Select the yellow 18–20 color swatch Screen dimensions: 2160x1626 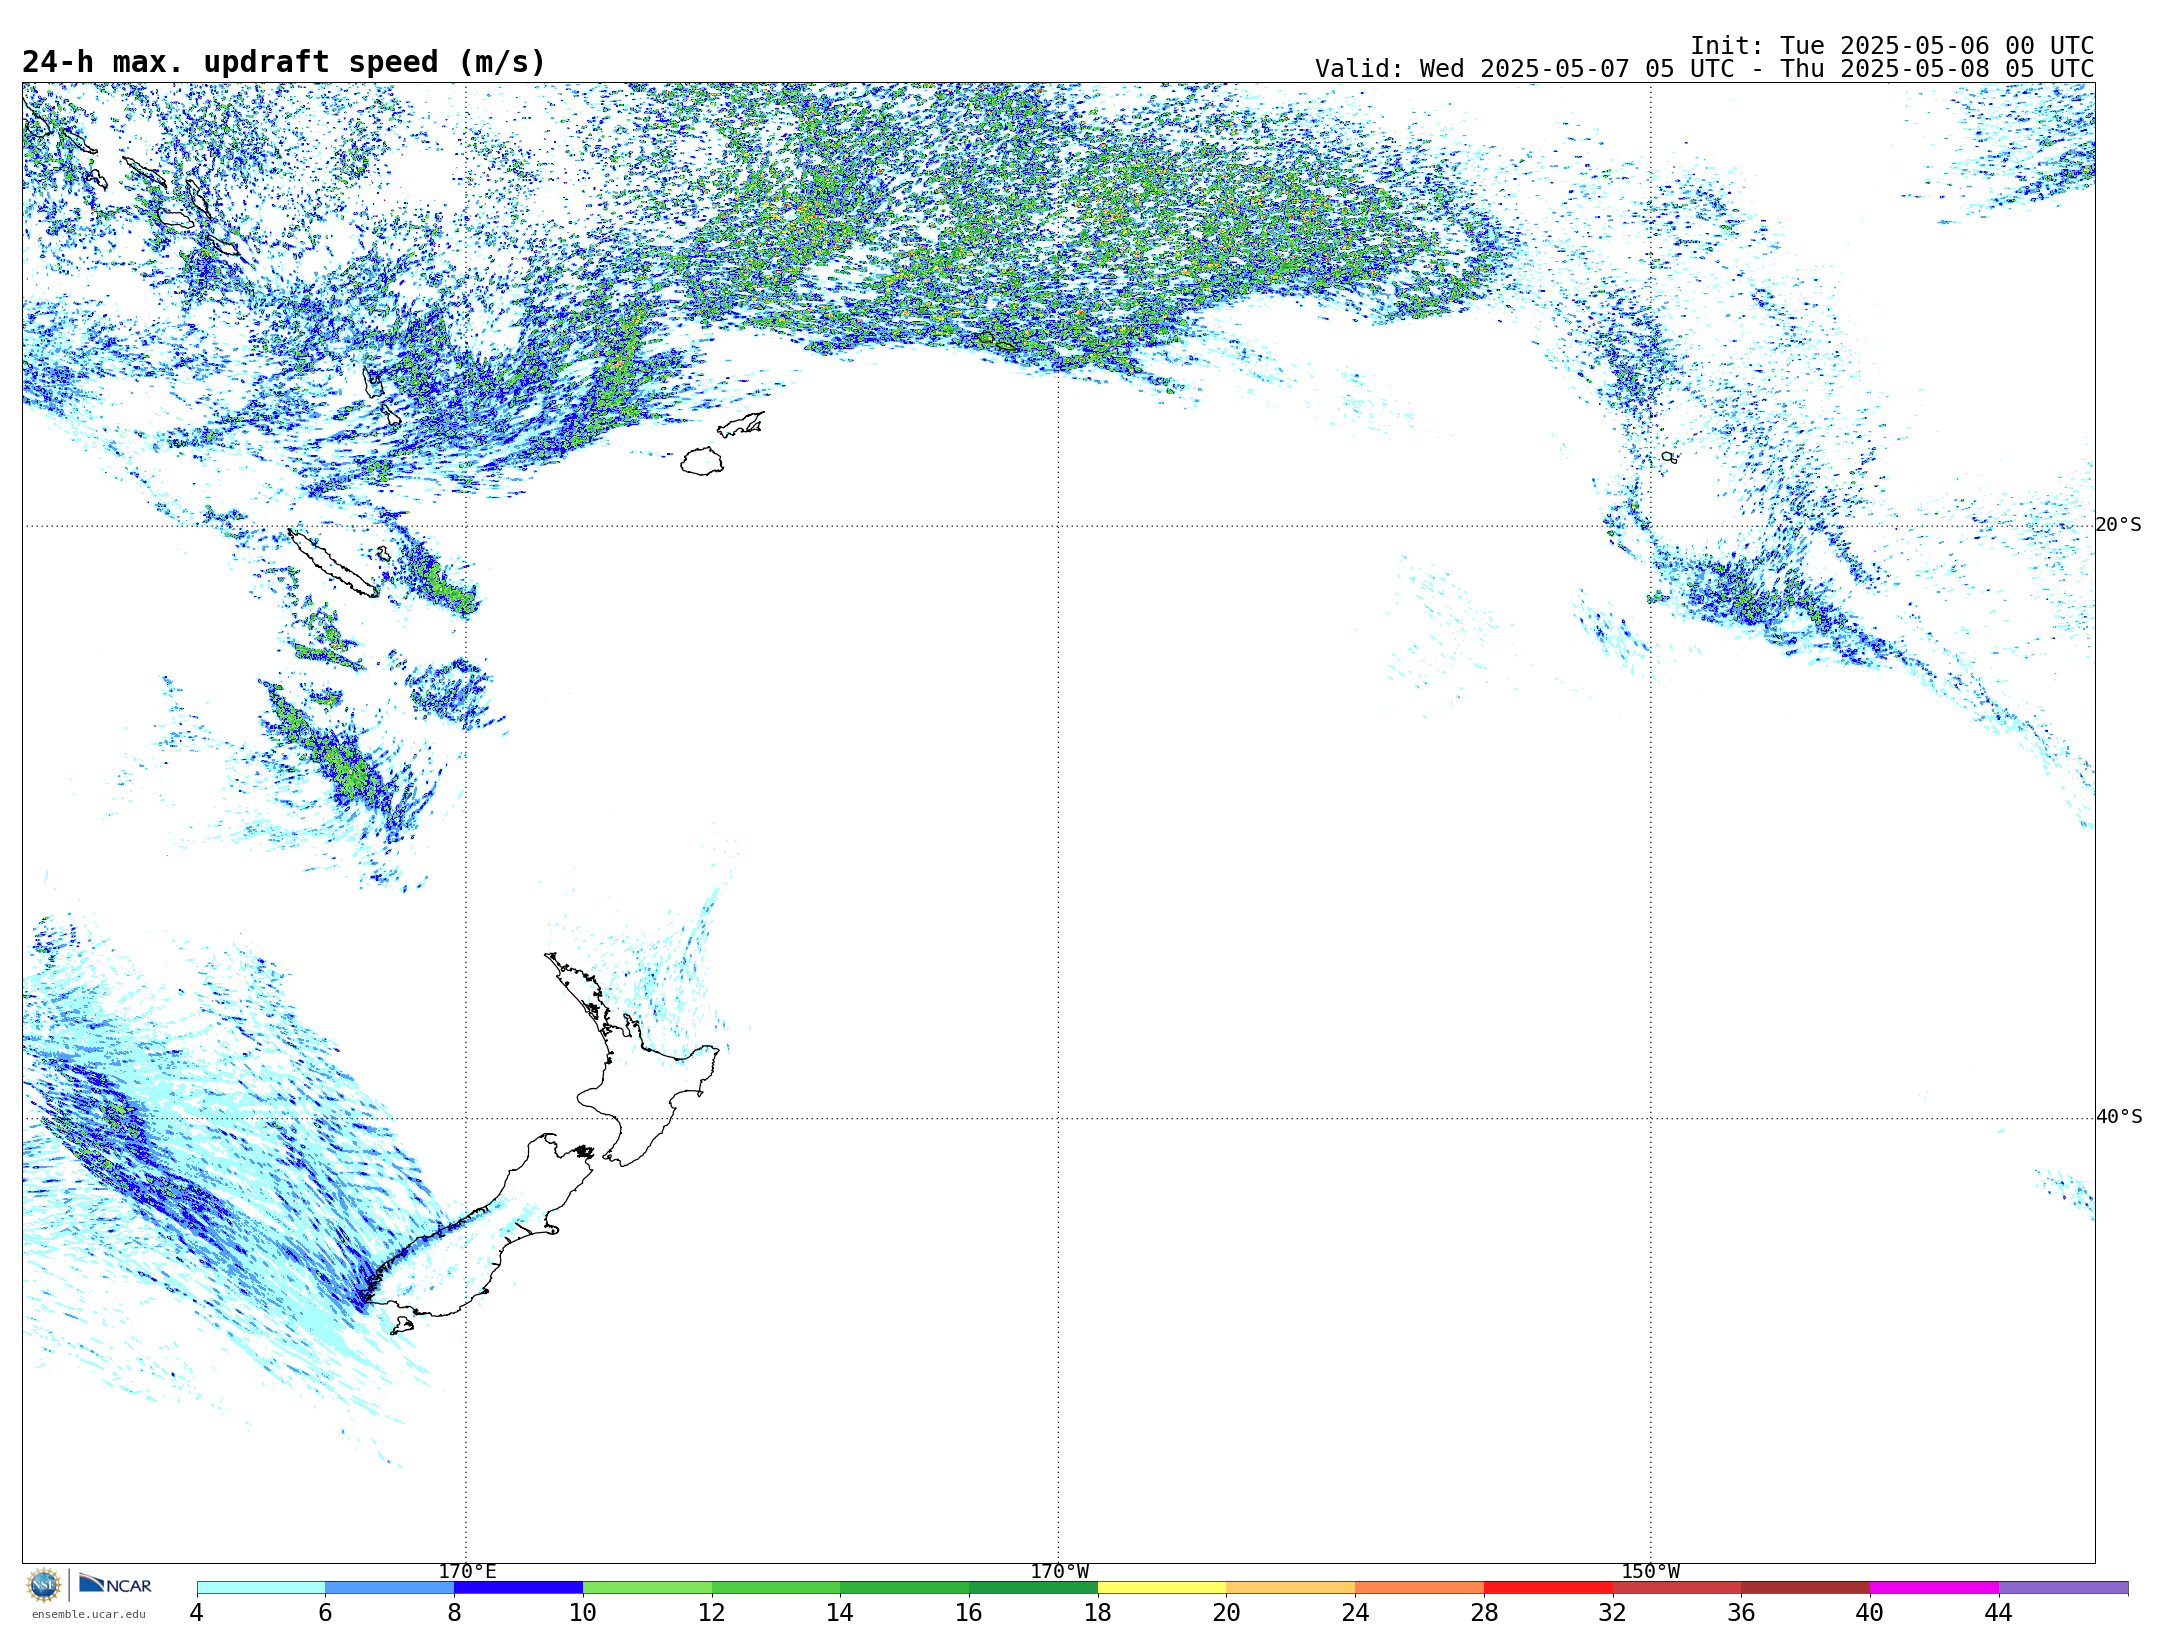coord(1162,1587)
